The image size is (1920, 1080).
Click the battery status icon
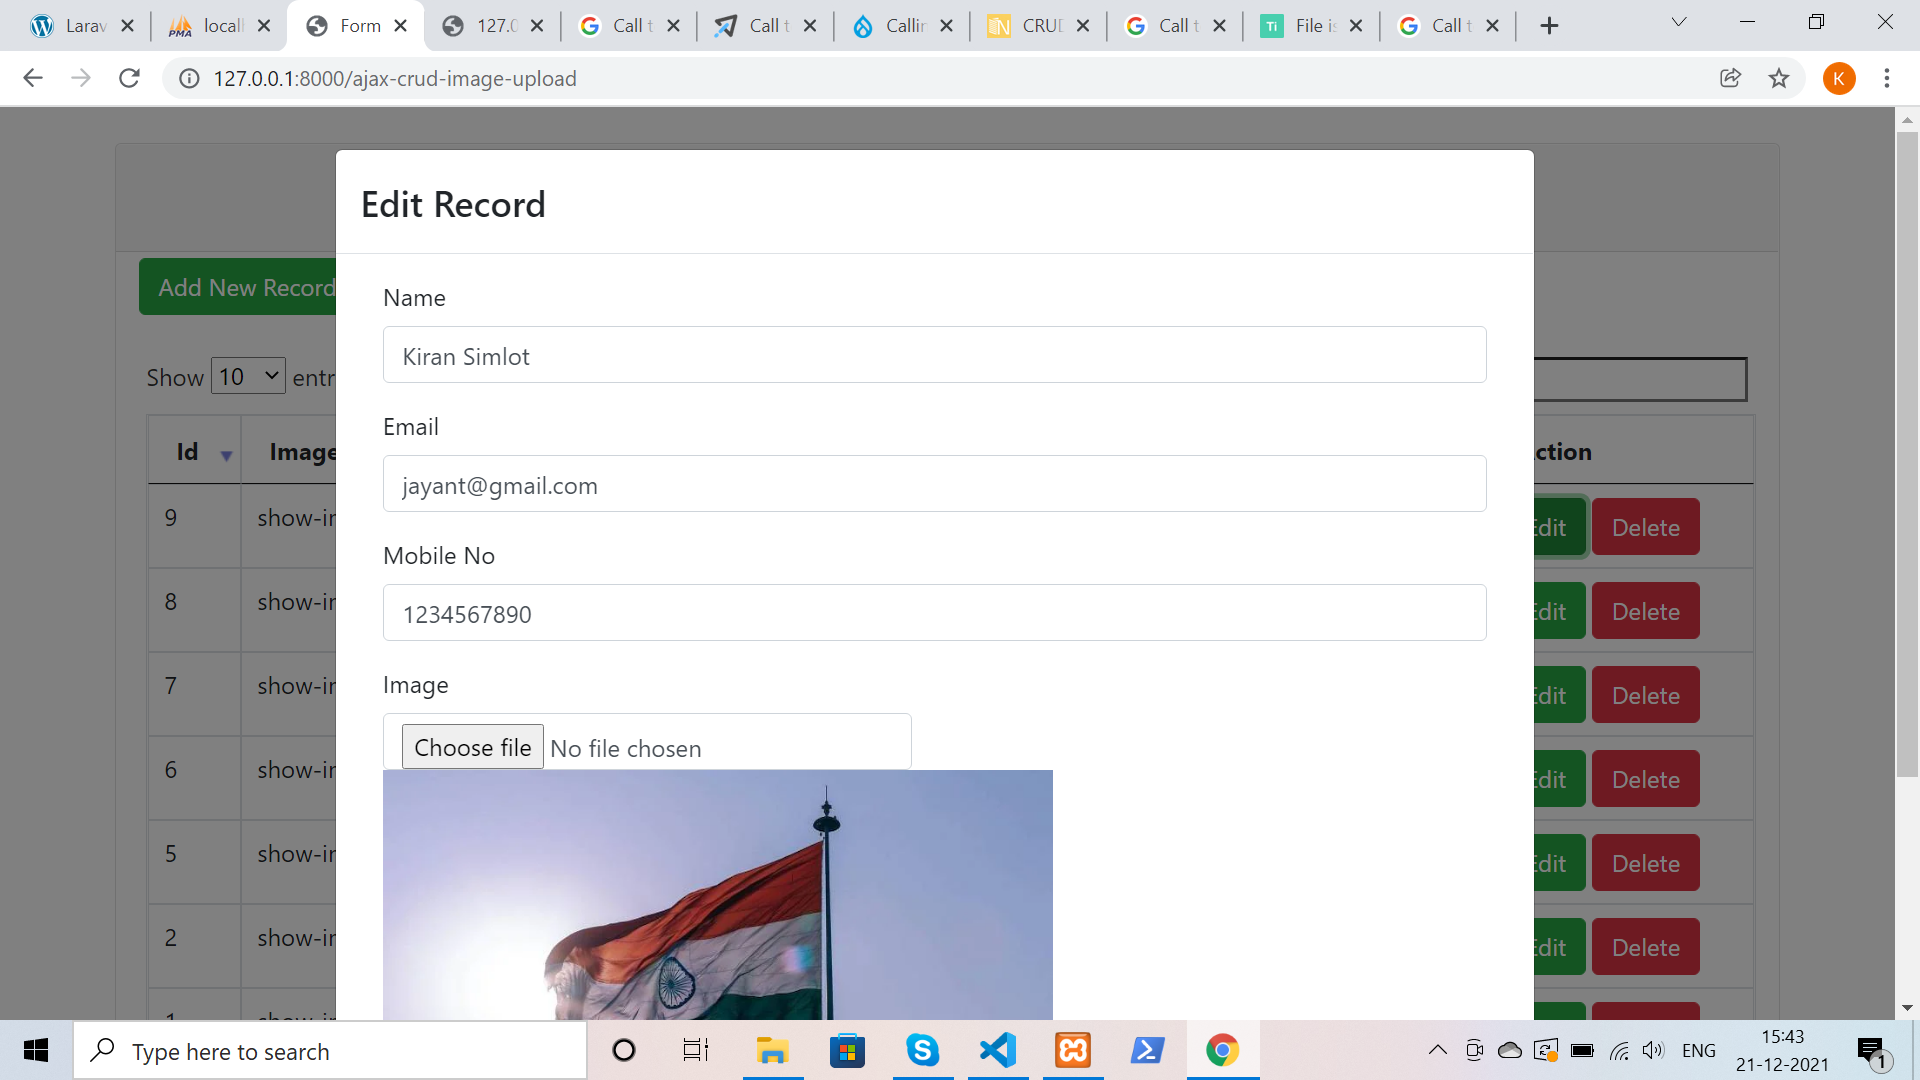pos(1582,1050)
